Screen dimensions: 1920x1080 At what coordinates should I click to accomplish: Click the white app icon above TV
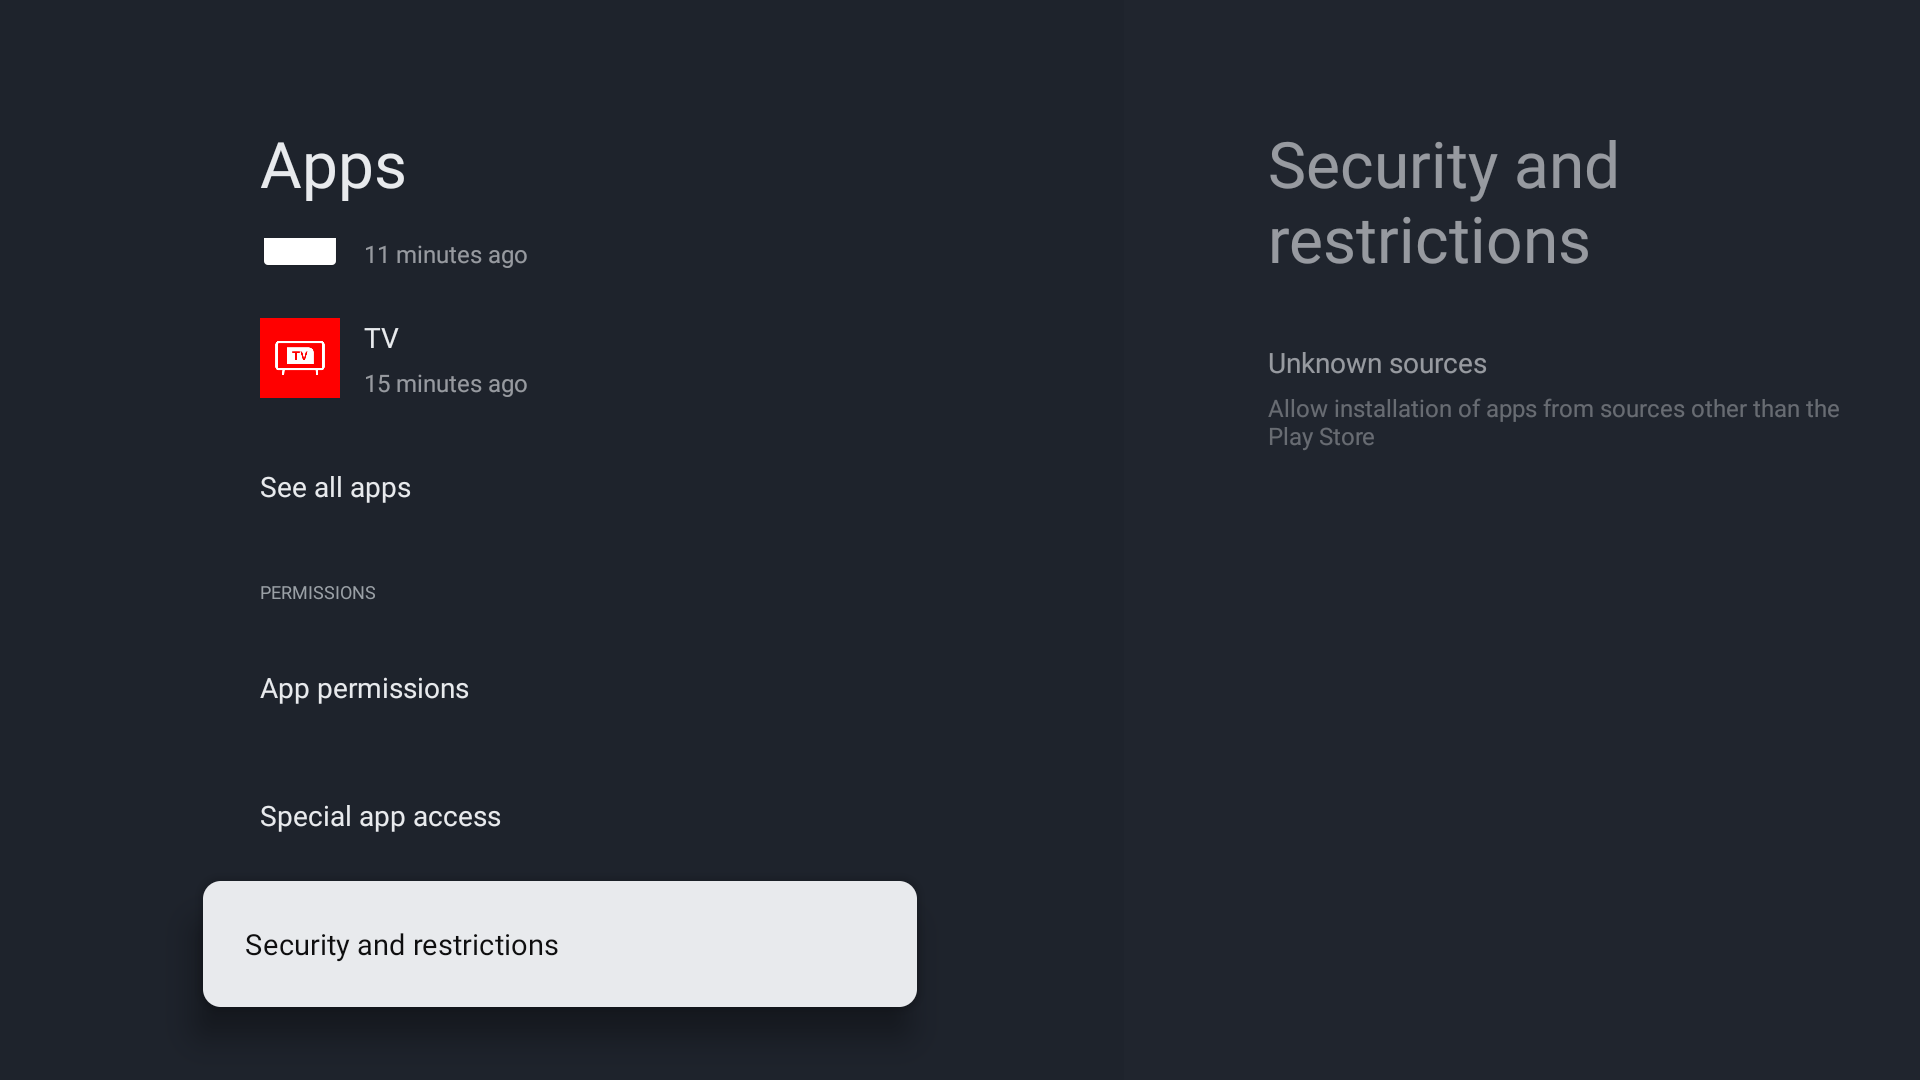(300, 251)
